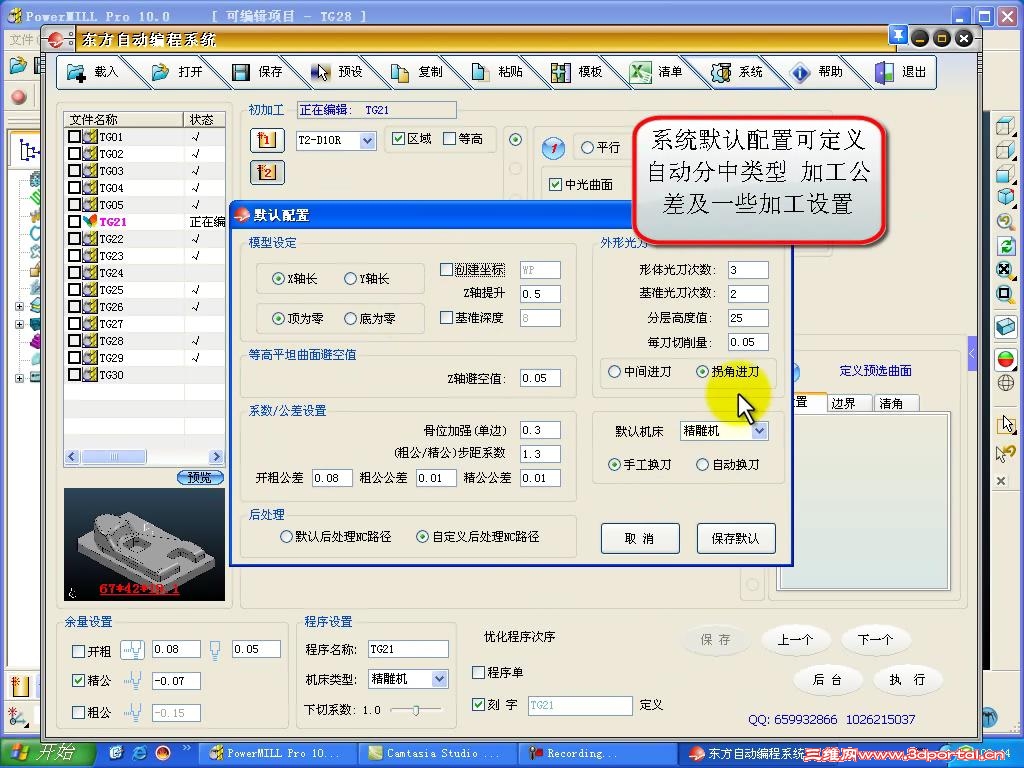Viewport: 1024px width, 768px height.
Task: Open the 帮助 (Help) toolbar item
Action: (816, 72)
